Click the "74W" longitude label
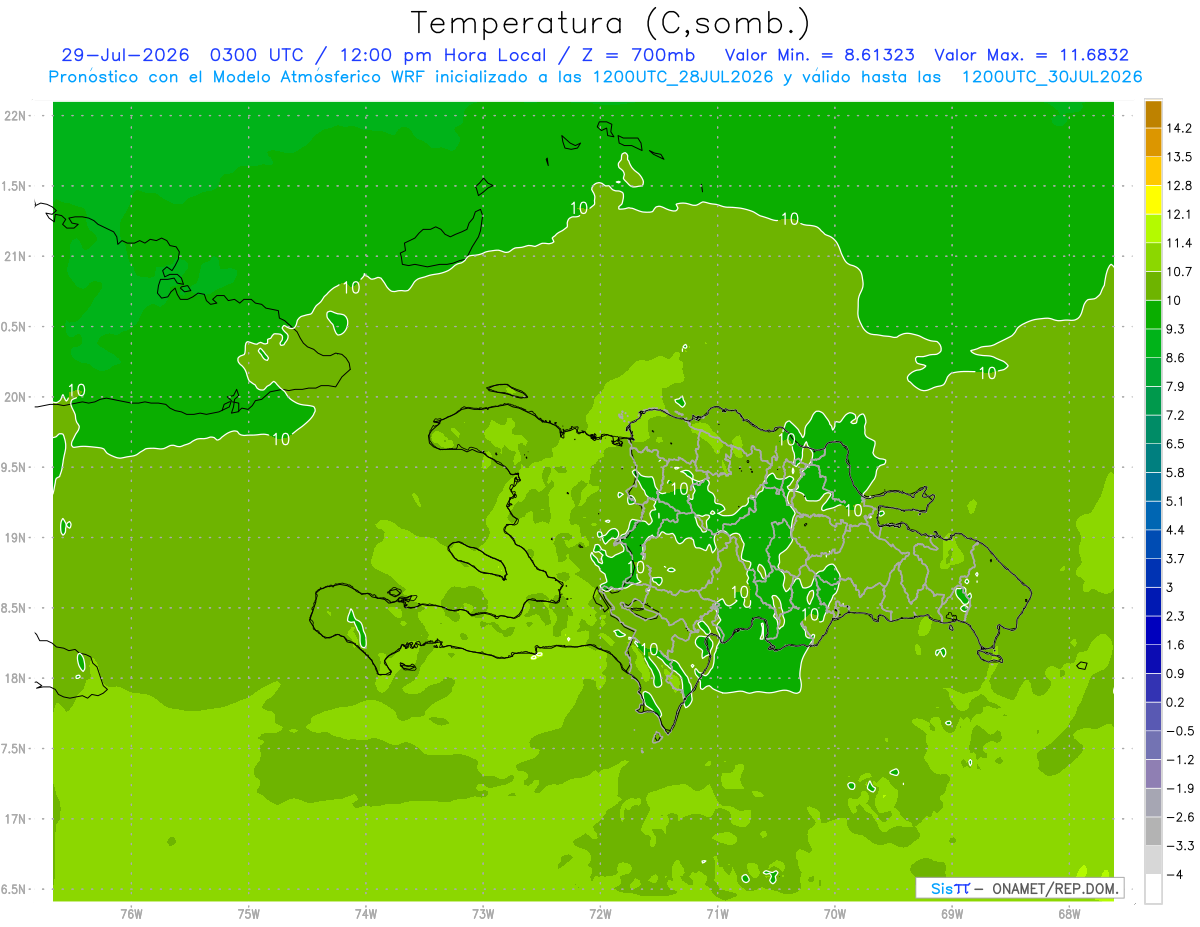 366,914
